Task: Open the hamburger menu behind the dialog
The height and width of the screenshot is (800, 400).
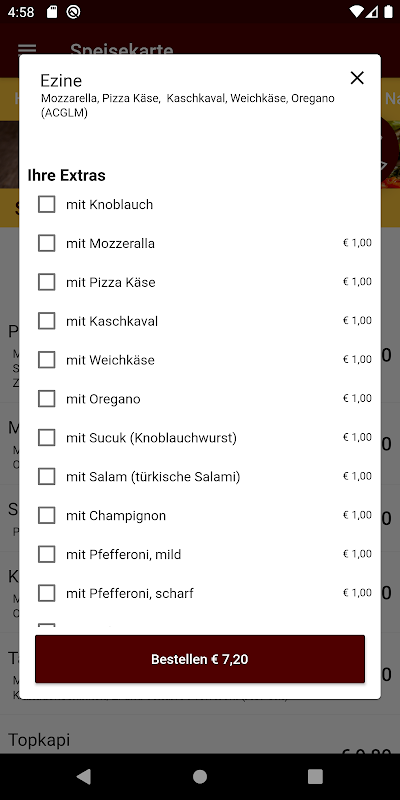Action: click(x=27, y=49)
